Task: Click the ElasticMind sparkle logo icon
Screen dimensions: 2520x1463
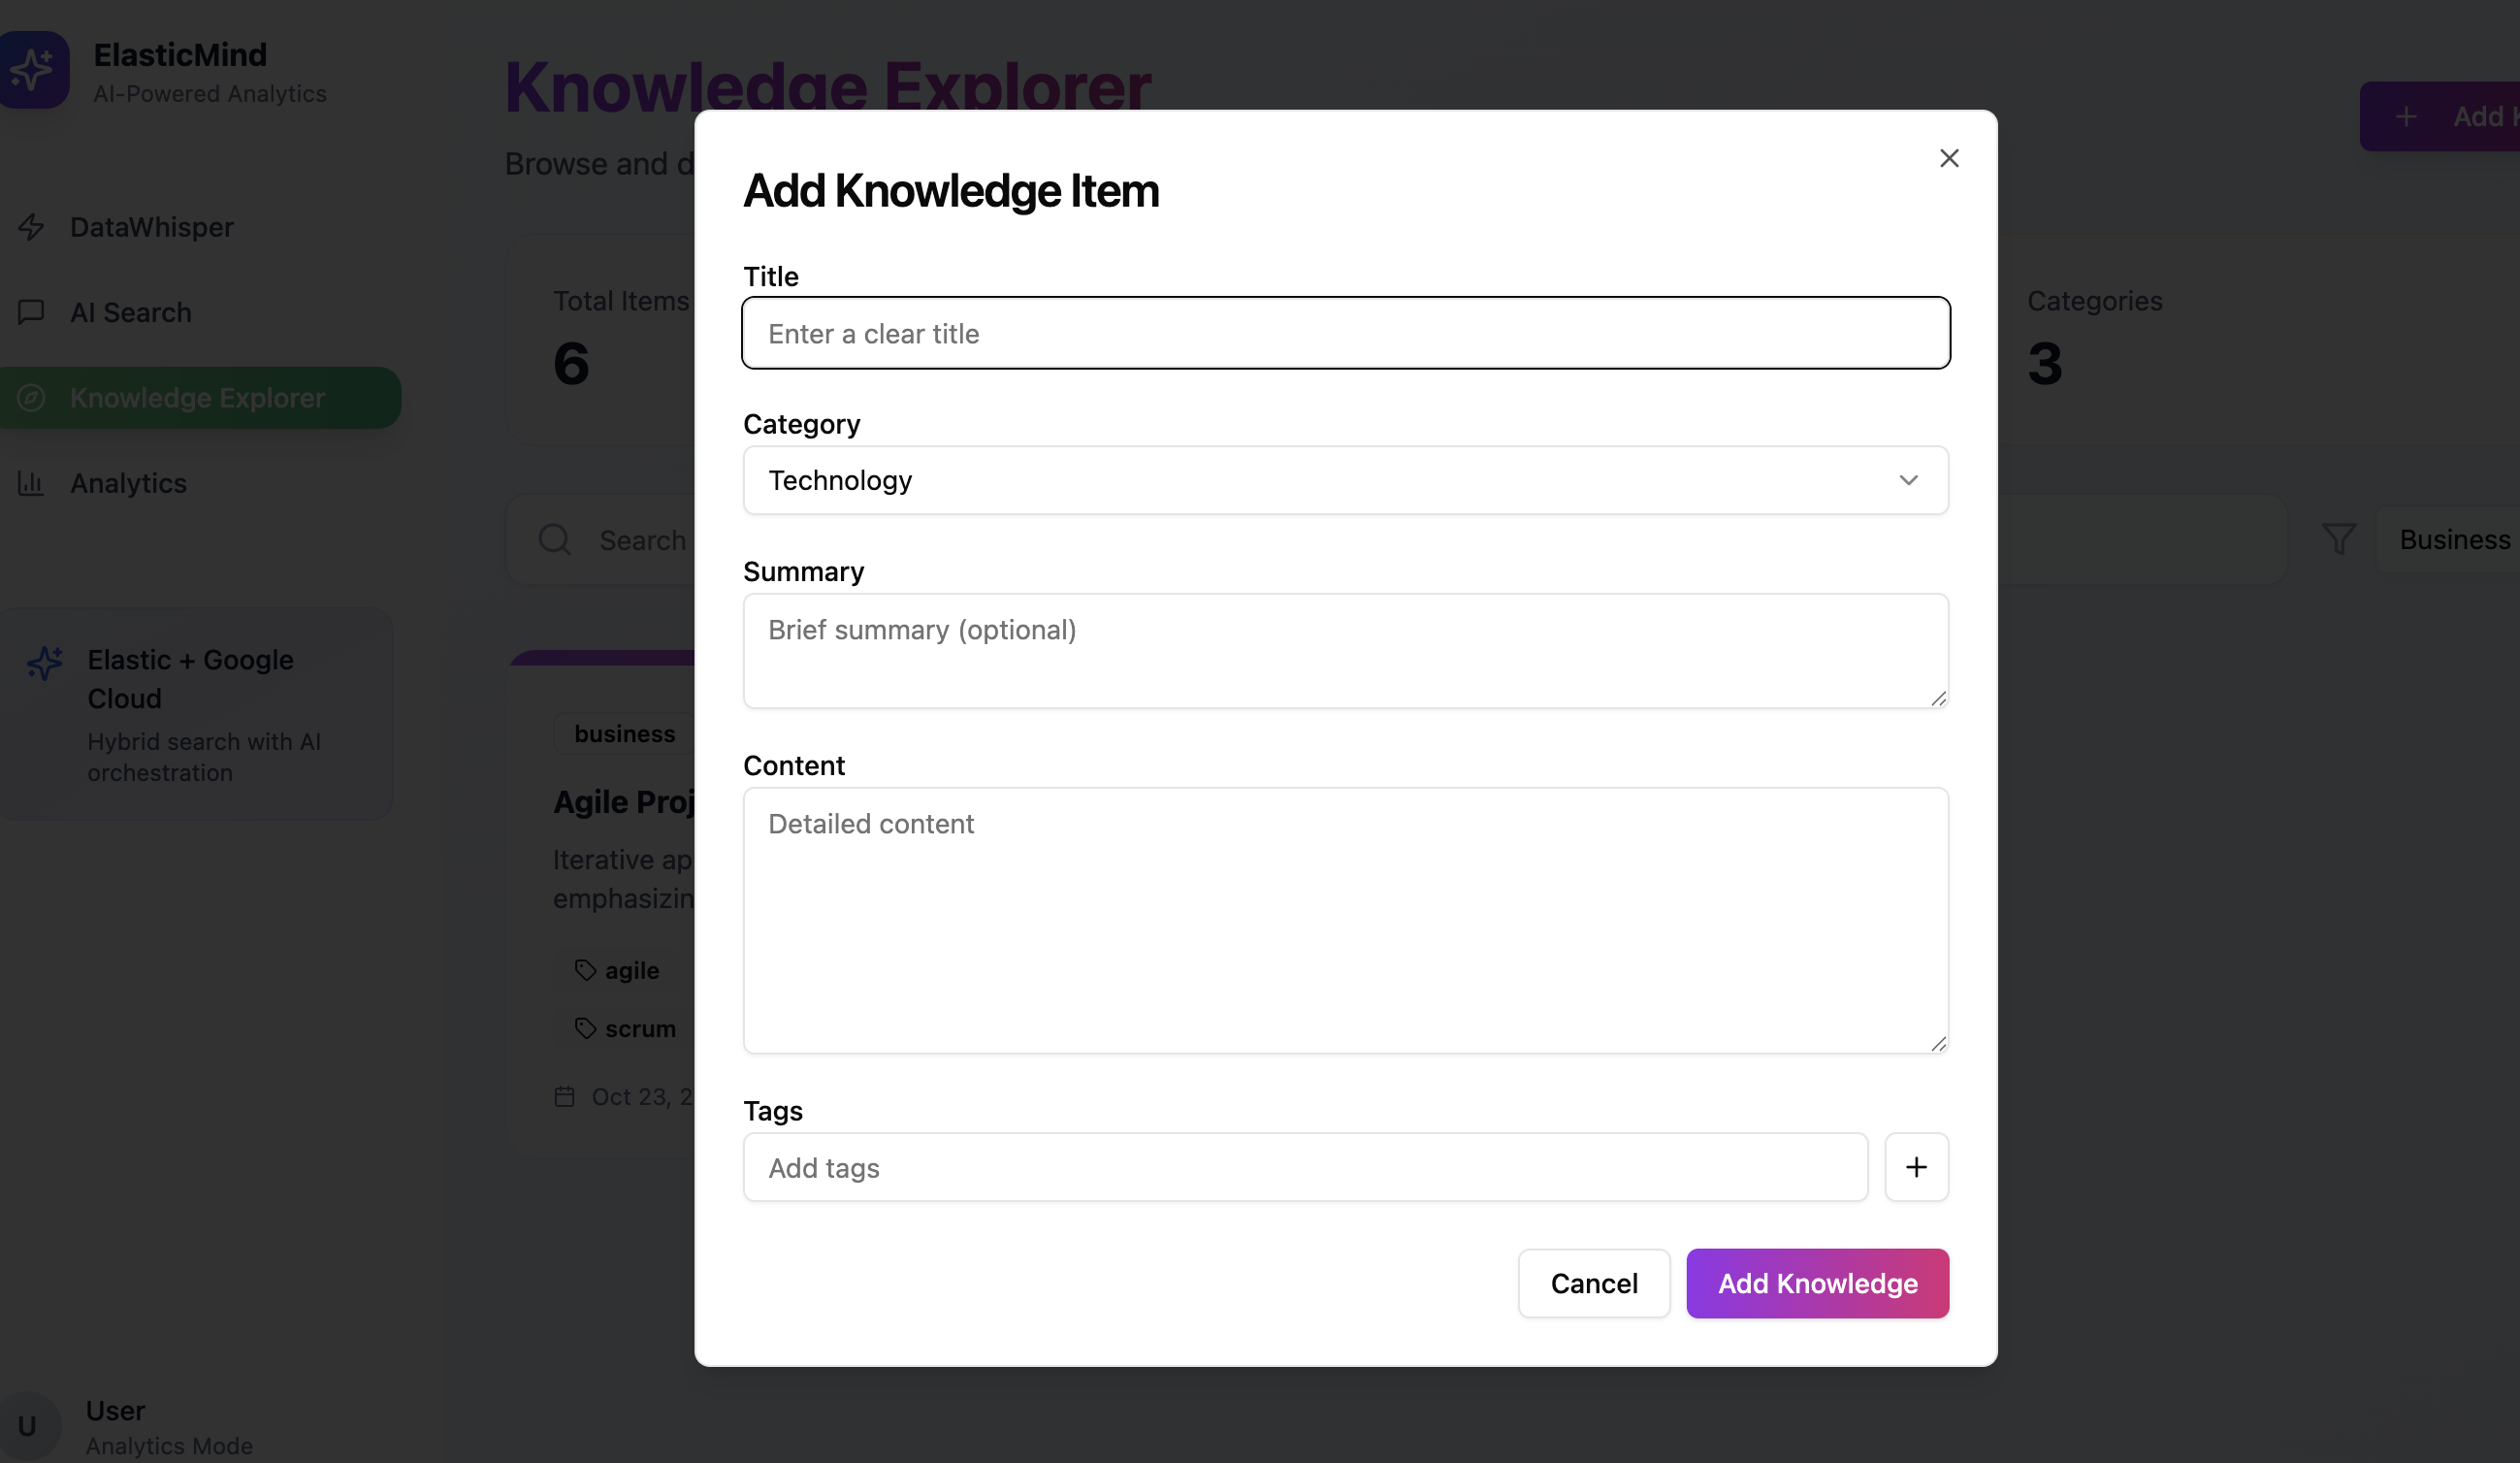Action: tap(33, 69)
